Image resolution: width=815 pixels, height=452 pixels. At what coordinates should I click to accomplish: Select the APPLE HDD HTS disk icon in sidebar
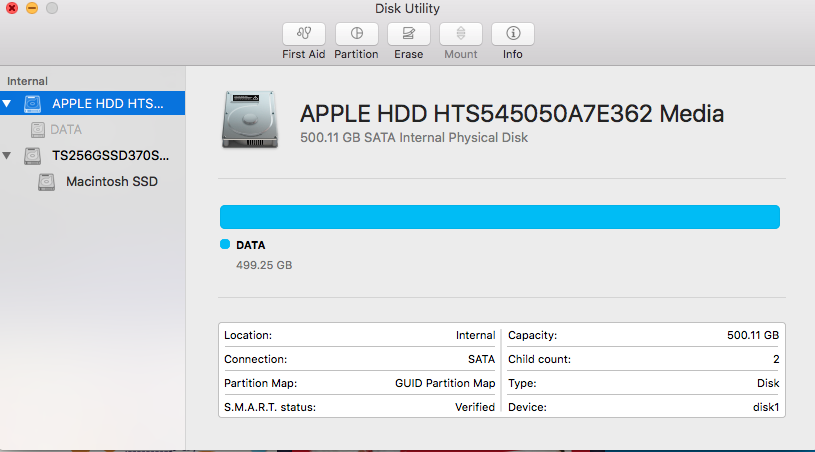tap(32, 103)
